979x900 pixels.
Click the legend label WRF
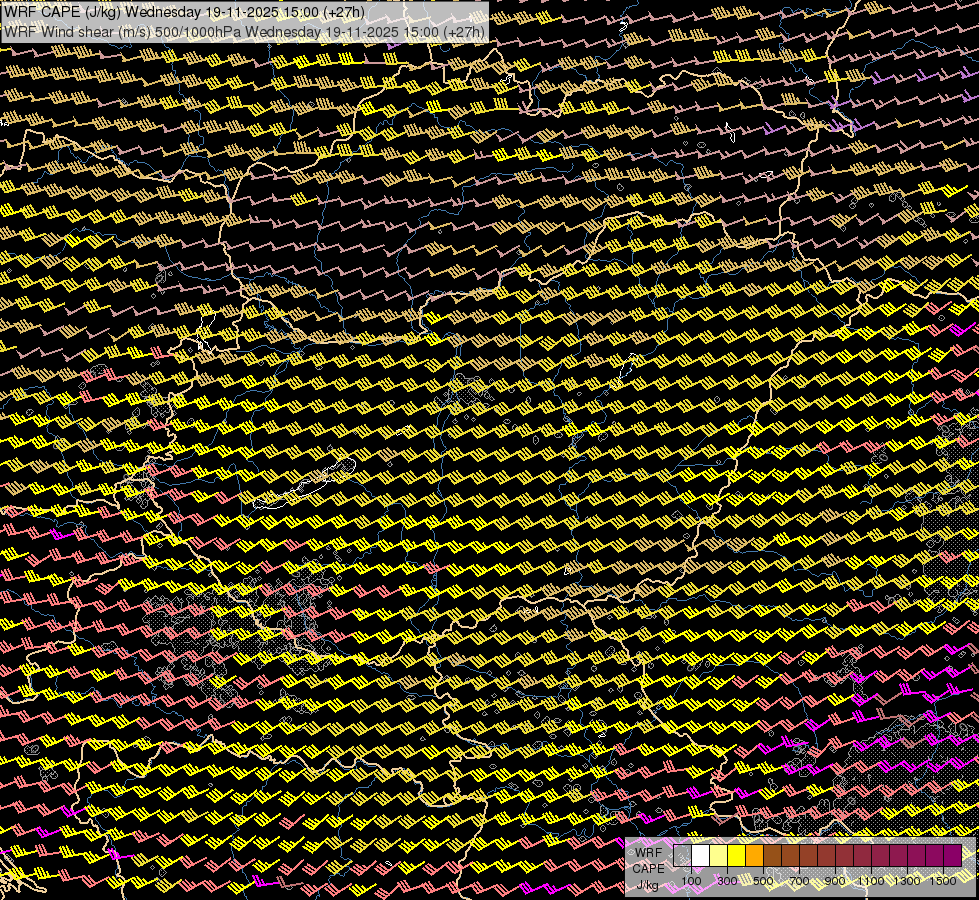coord(648,853)
